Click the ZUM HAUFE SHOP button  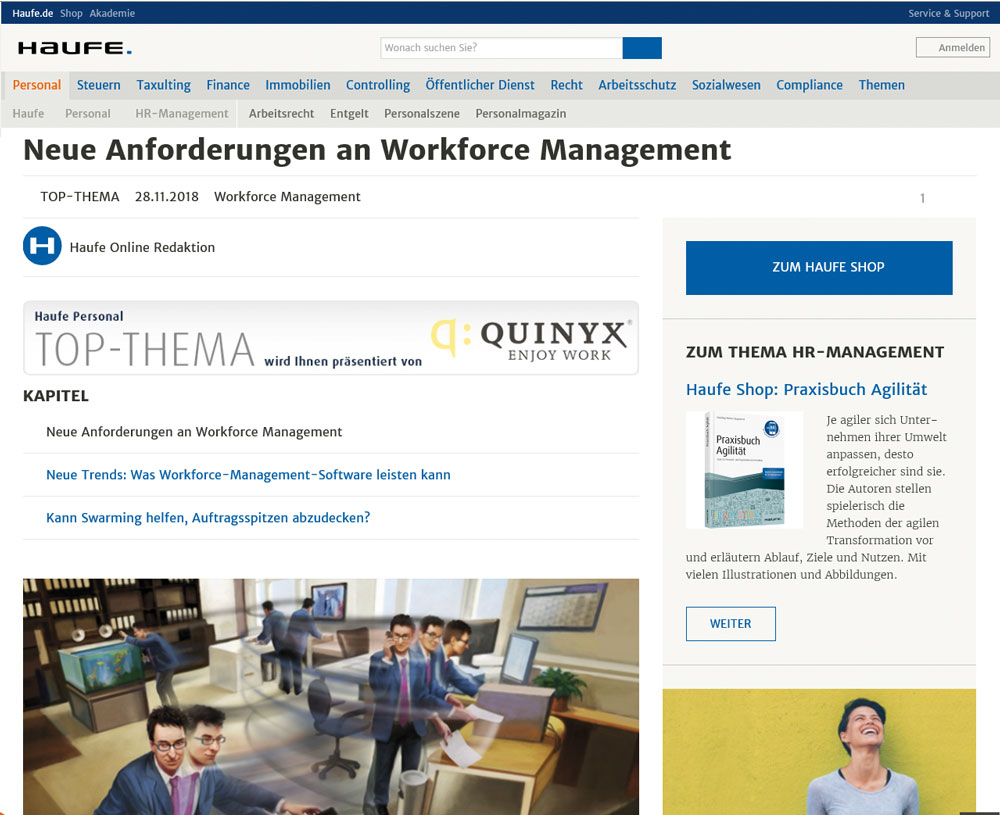(x=818, y=267)
